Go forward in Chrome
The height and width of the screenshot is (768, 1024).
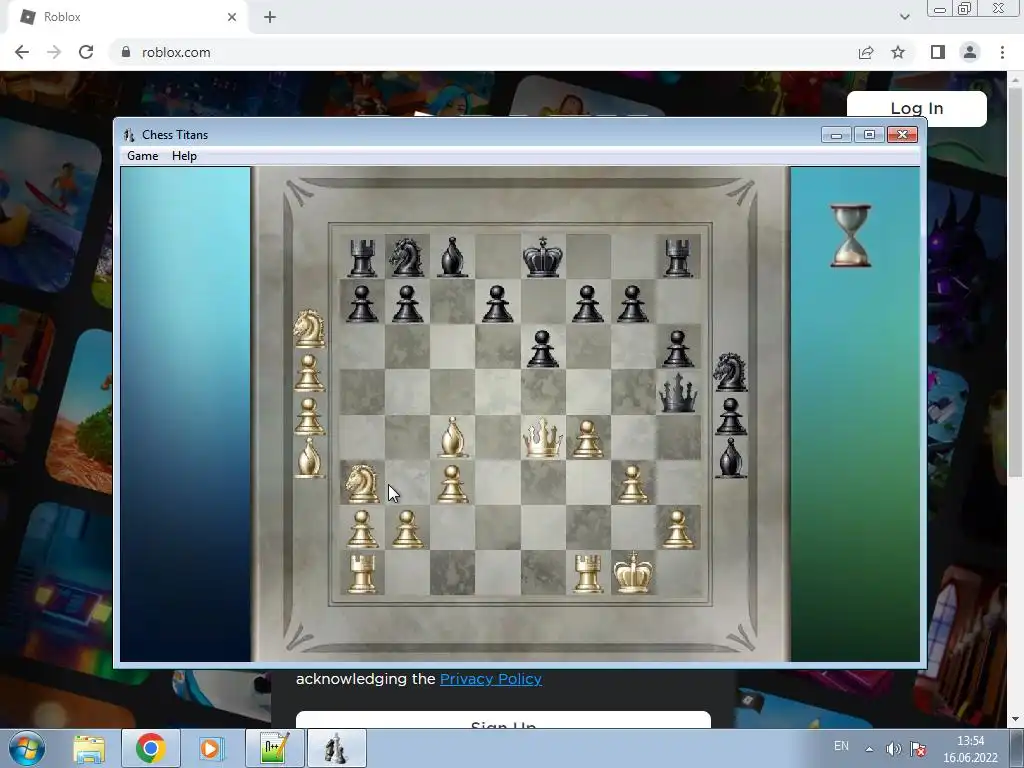[x=54, y=52]
